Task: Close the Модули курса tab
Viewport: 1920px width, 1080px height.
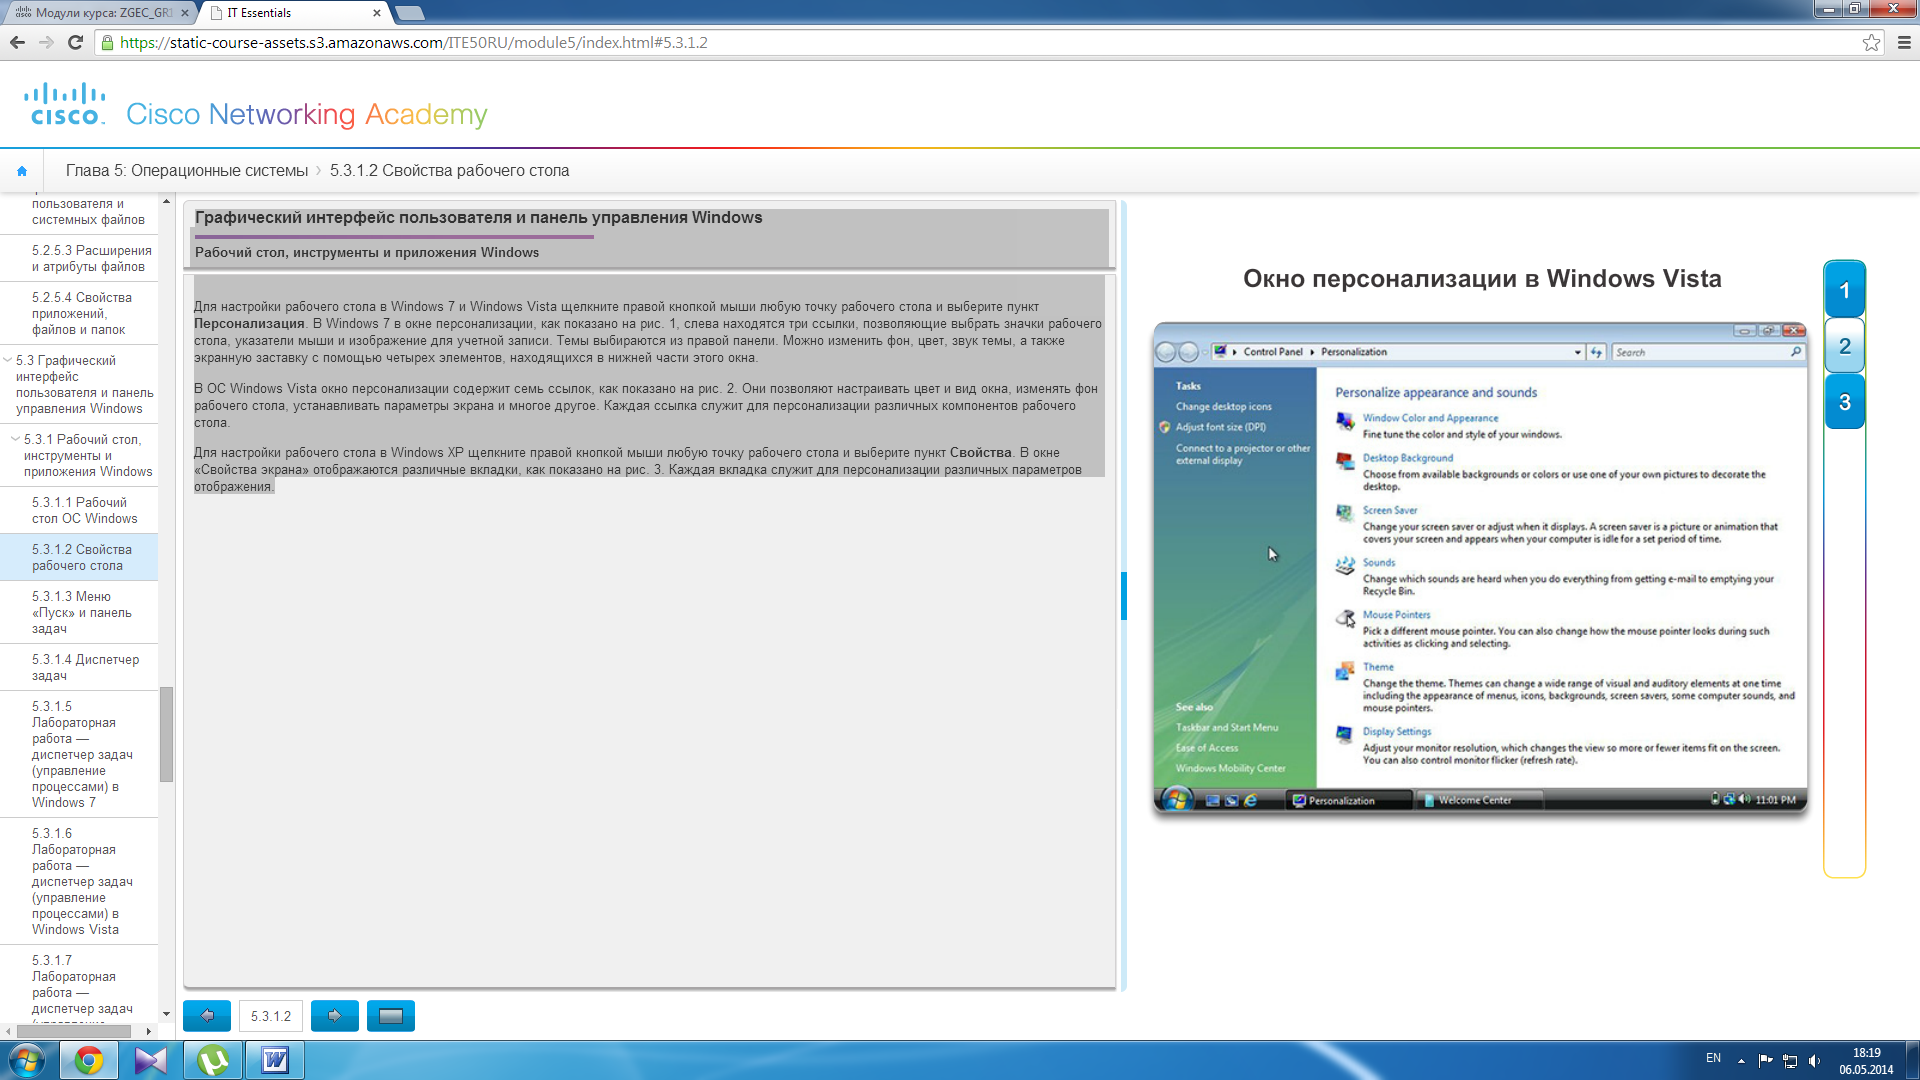Action: pos(184,13)
